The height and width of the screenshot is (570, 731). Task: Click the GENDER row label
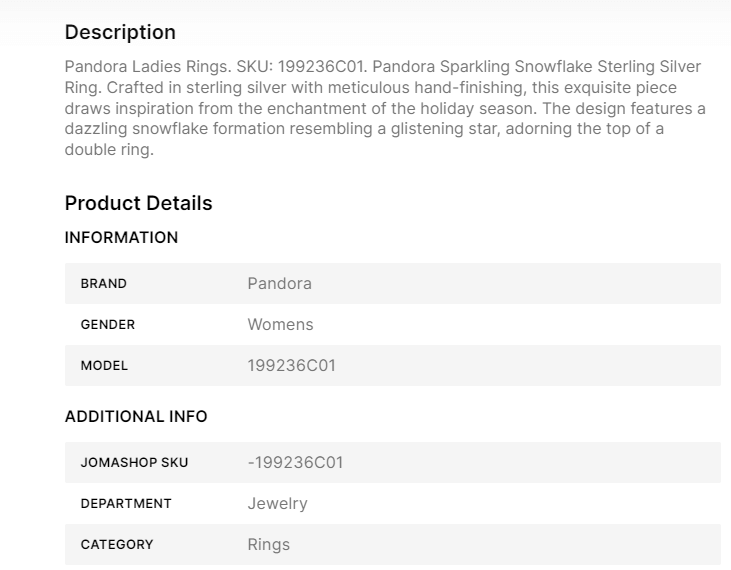point(107,325)
